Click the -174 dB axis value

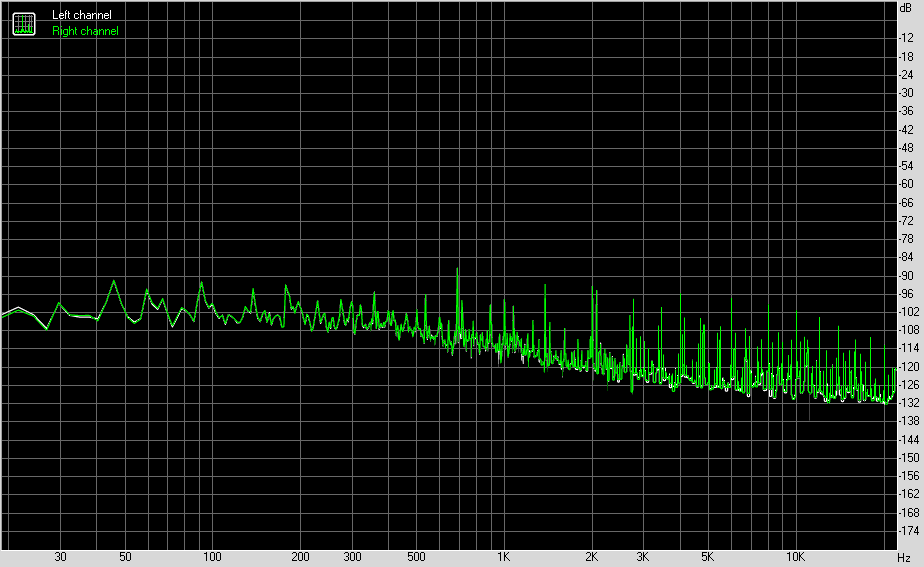pos(908,531)
